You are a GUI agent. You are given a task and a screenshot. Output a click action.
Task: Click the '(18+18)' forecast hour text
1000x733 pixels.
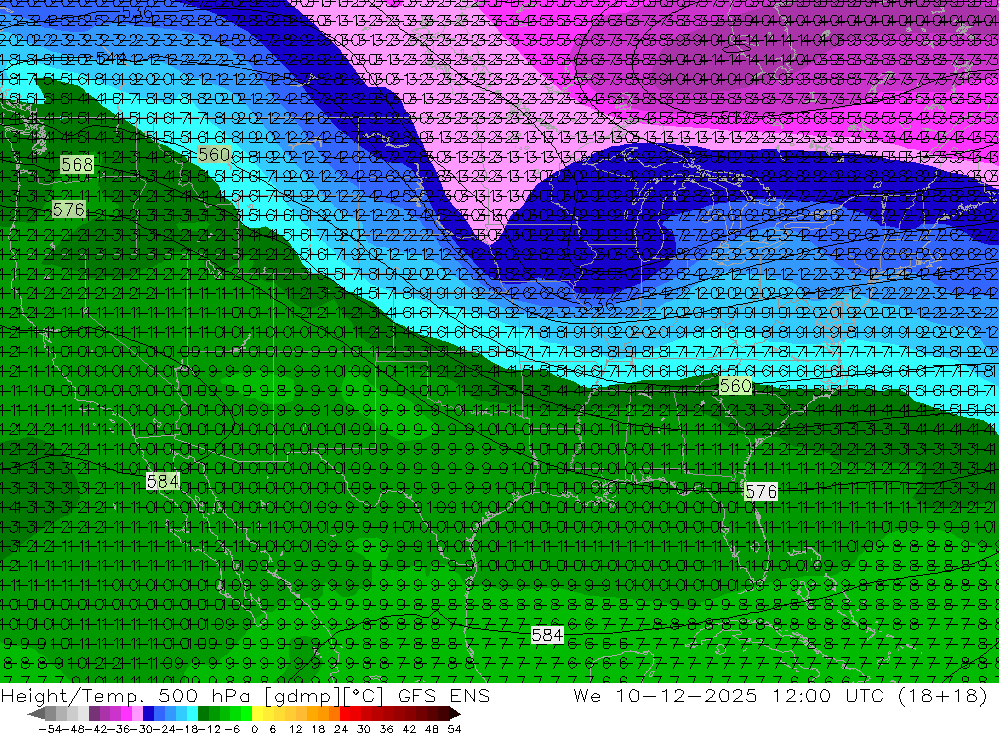pos(945,696)
